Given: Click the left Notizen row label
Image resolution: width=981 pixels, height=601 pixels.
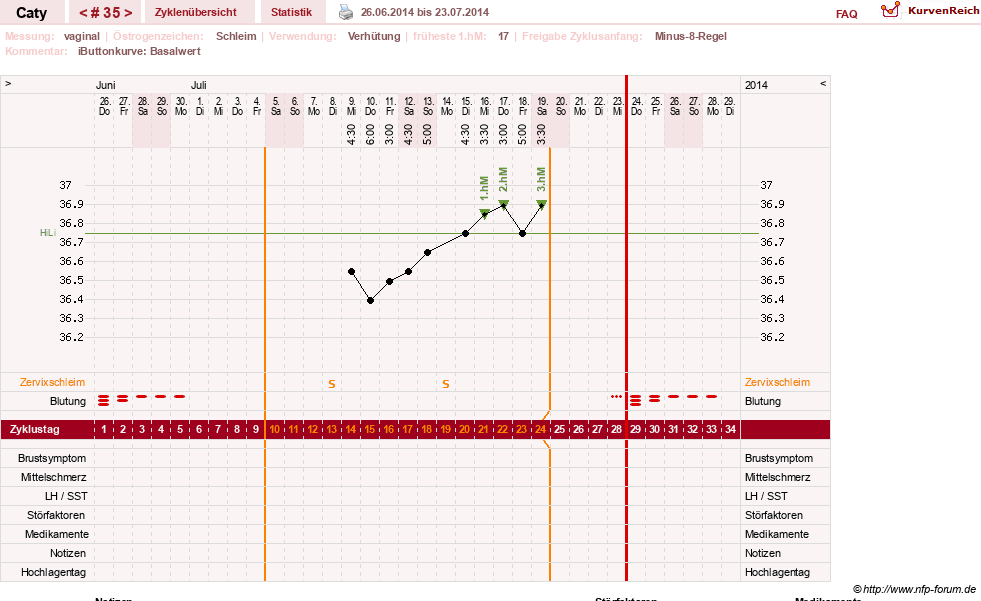Looking at the screenshot, I should (x=68, y=553).
